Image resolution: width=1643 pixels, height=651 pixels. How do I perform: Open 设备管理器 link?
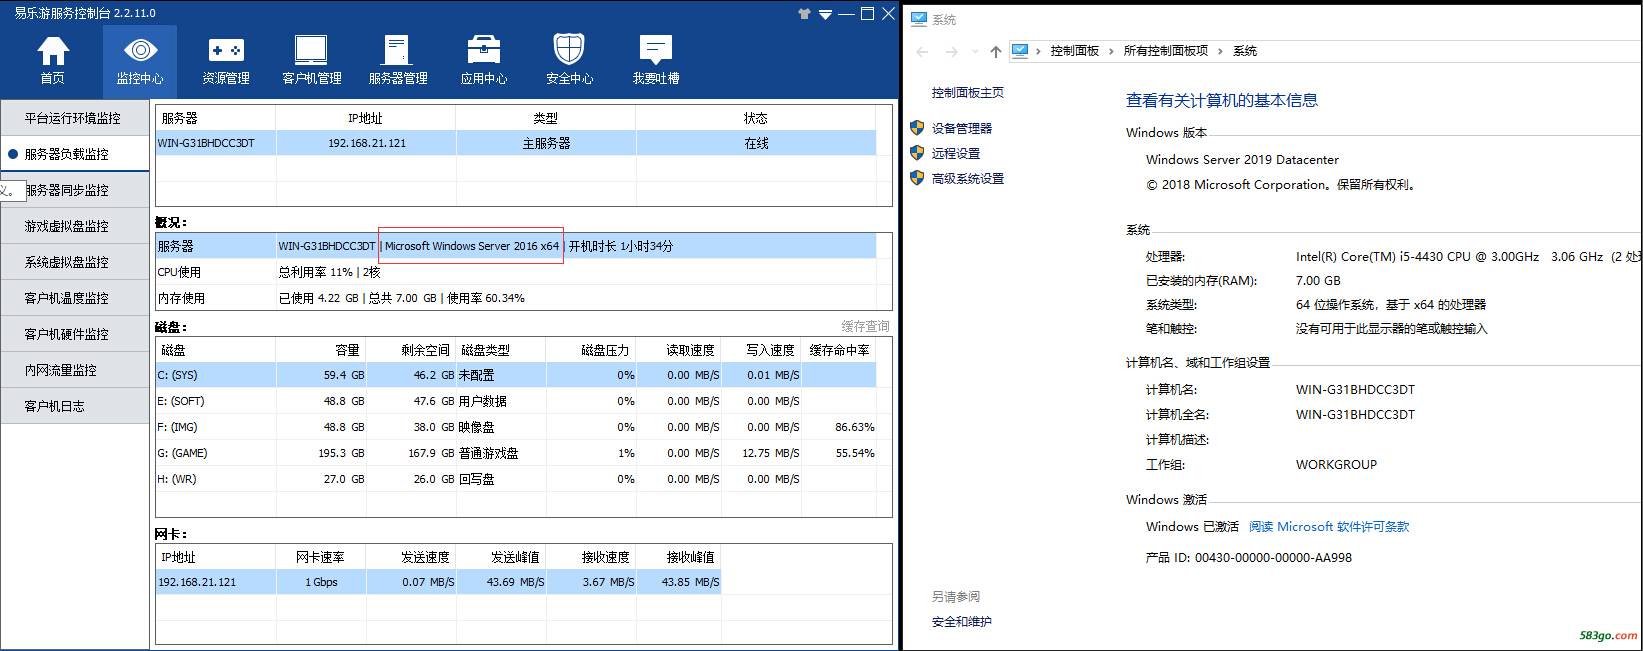point(962,128)
